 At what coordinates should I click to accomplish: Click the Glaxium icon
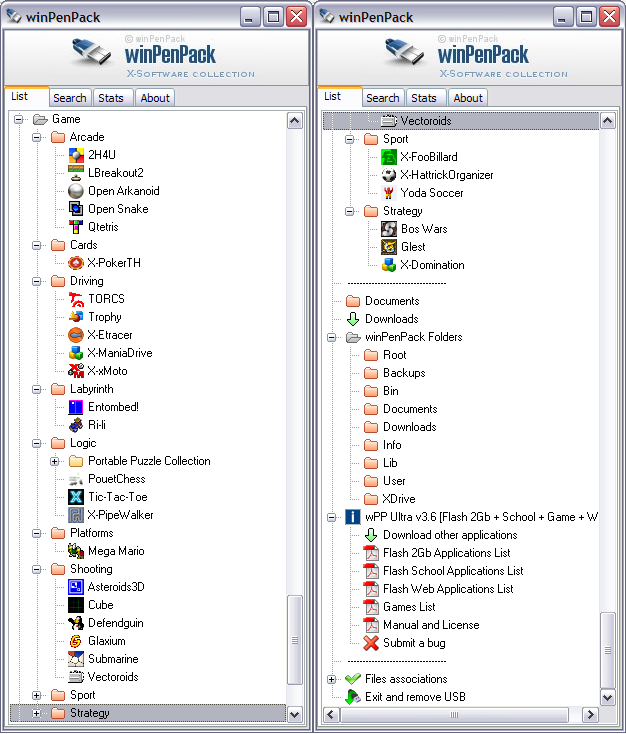pos(76,641)
